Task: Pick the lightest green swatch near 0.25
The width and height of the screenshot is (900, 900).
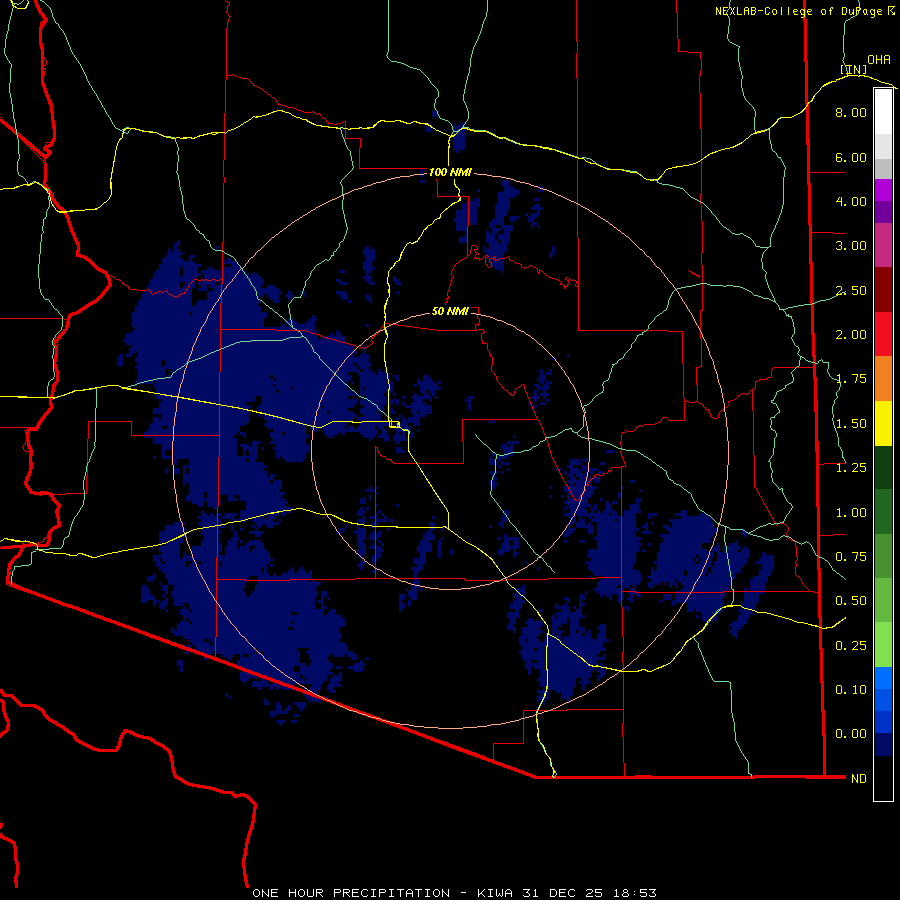Action: click(x=883, y=645)
